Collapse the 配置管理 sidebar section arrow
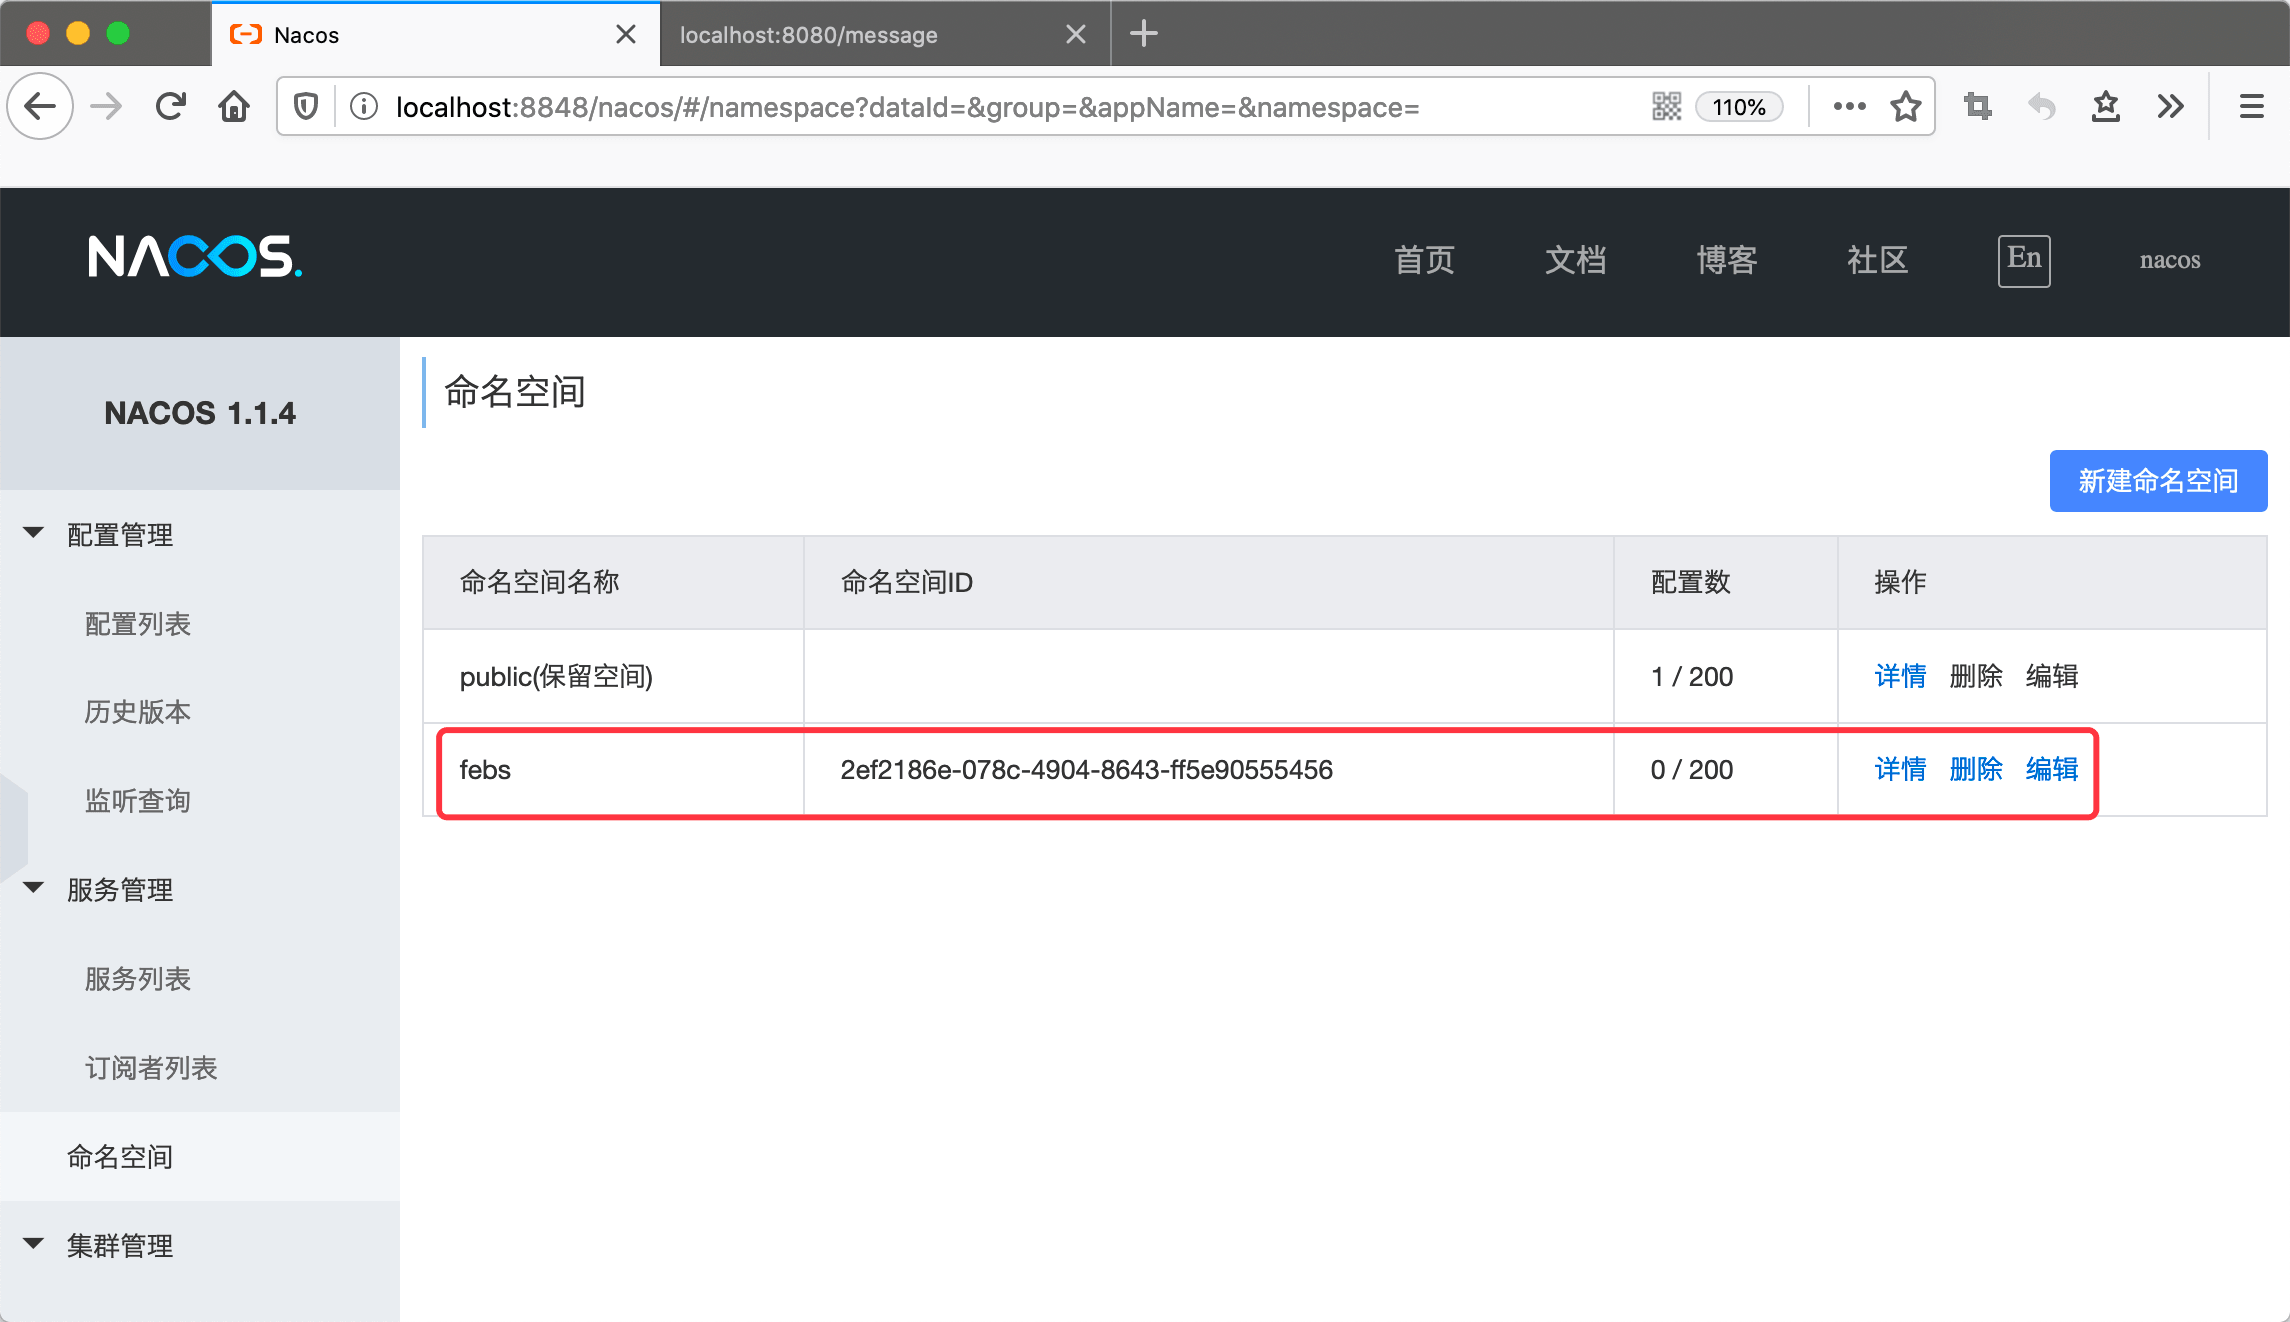Screen dimensions: 2290x1322 33,533
